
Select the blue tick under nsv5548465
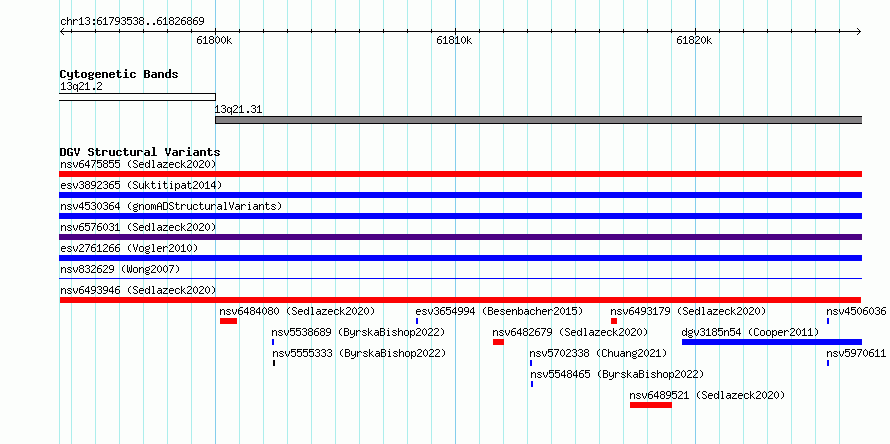coord(532,384)
